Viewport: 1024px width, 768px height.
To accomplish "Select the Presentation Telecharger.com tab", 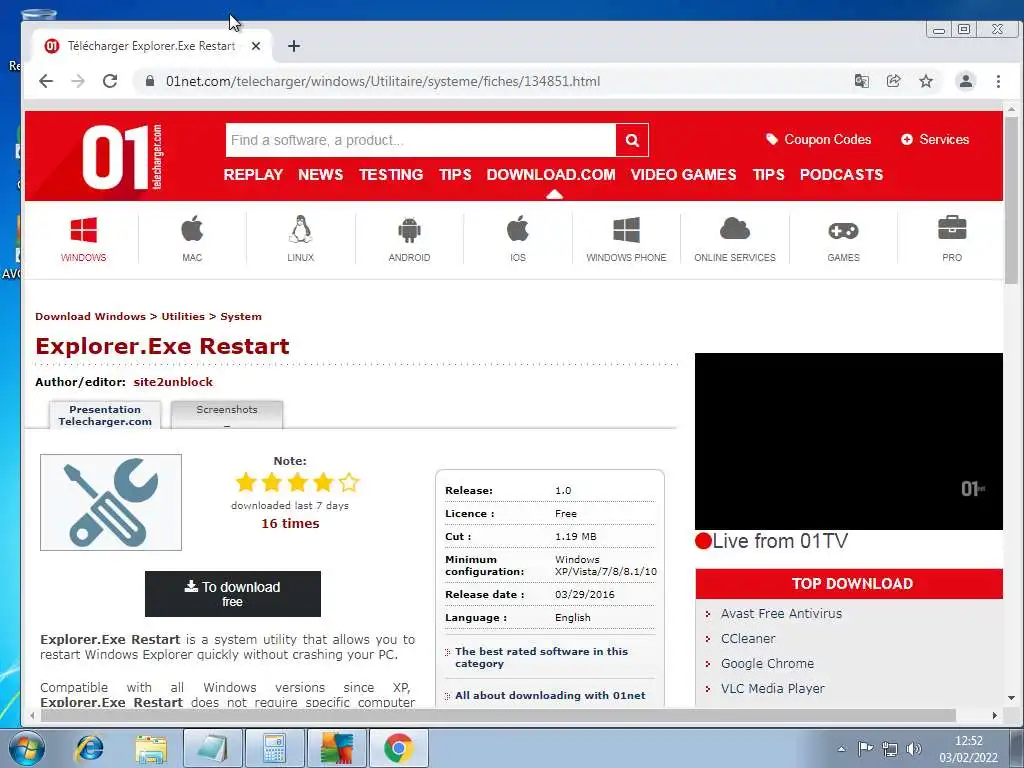I will point(105,415).
